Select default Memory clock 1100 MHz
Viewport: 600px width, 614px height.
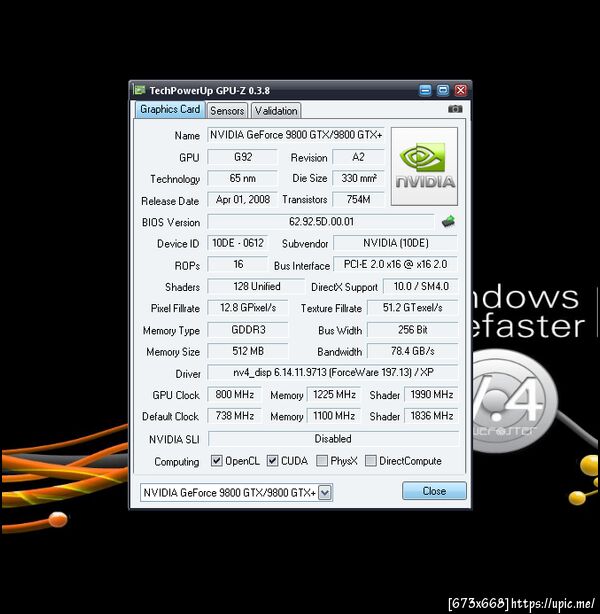tap(334, 415)
